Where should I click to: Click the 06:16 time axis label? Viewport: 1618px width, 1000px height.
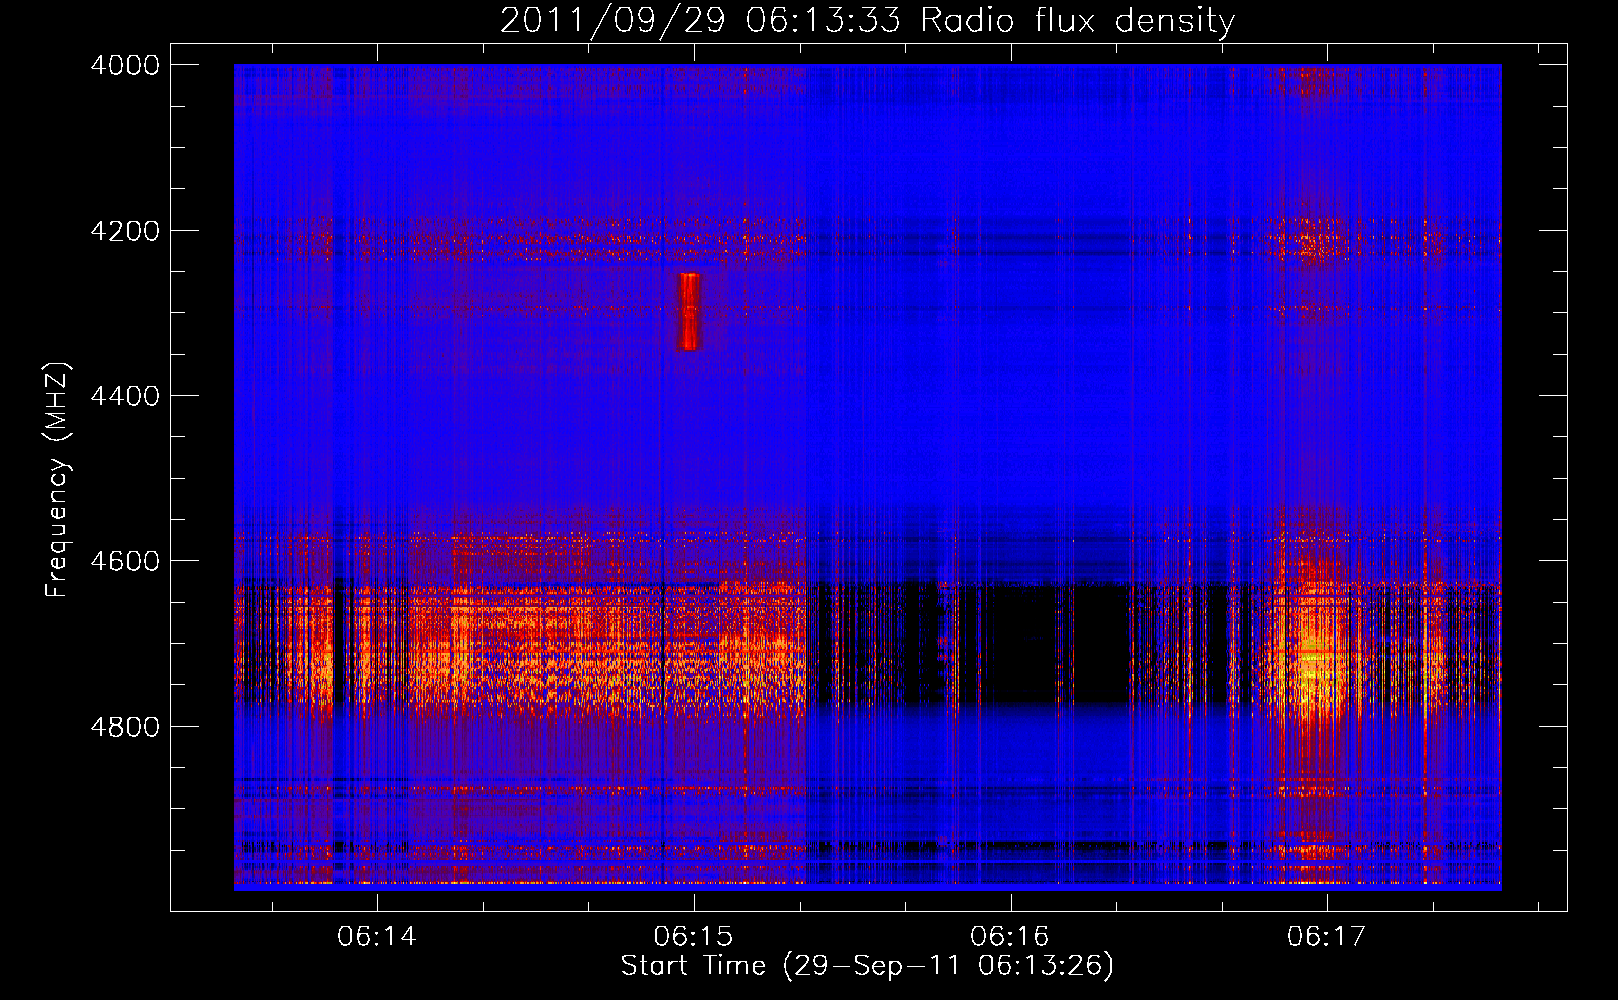pos(1010,936)
